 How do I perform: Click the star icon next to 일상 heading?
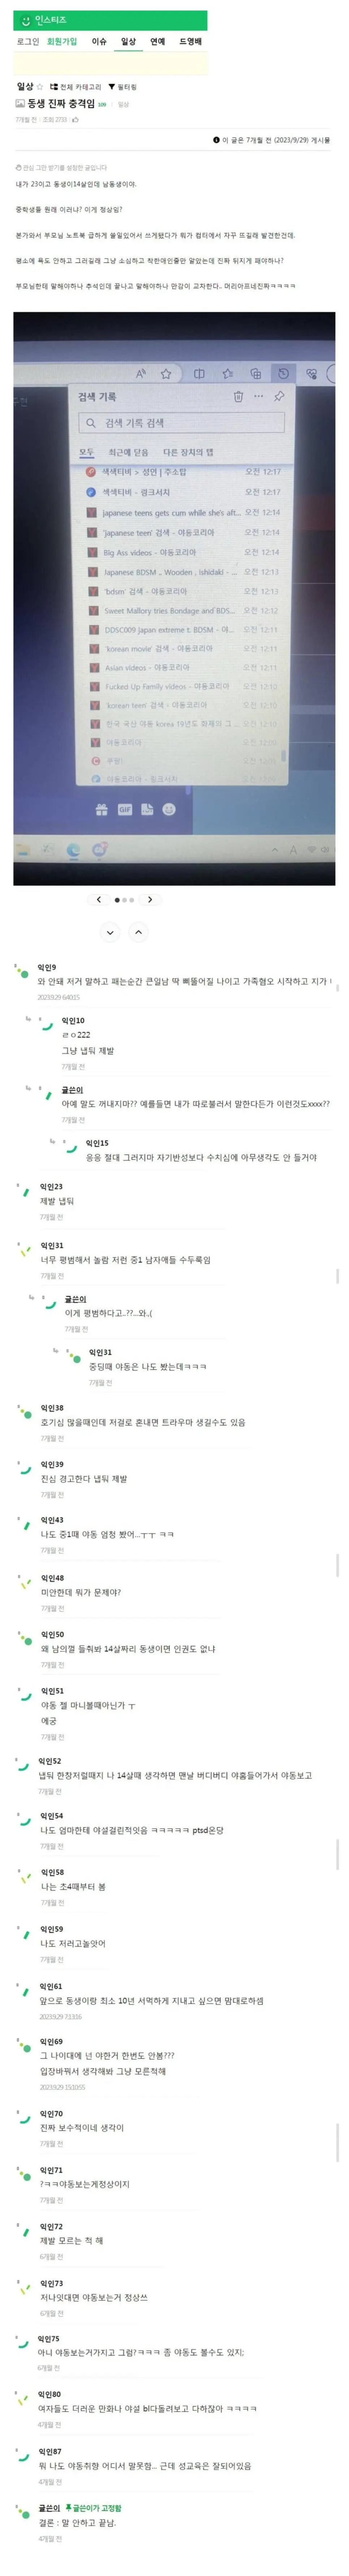[41, 87]
